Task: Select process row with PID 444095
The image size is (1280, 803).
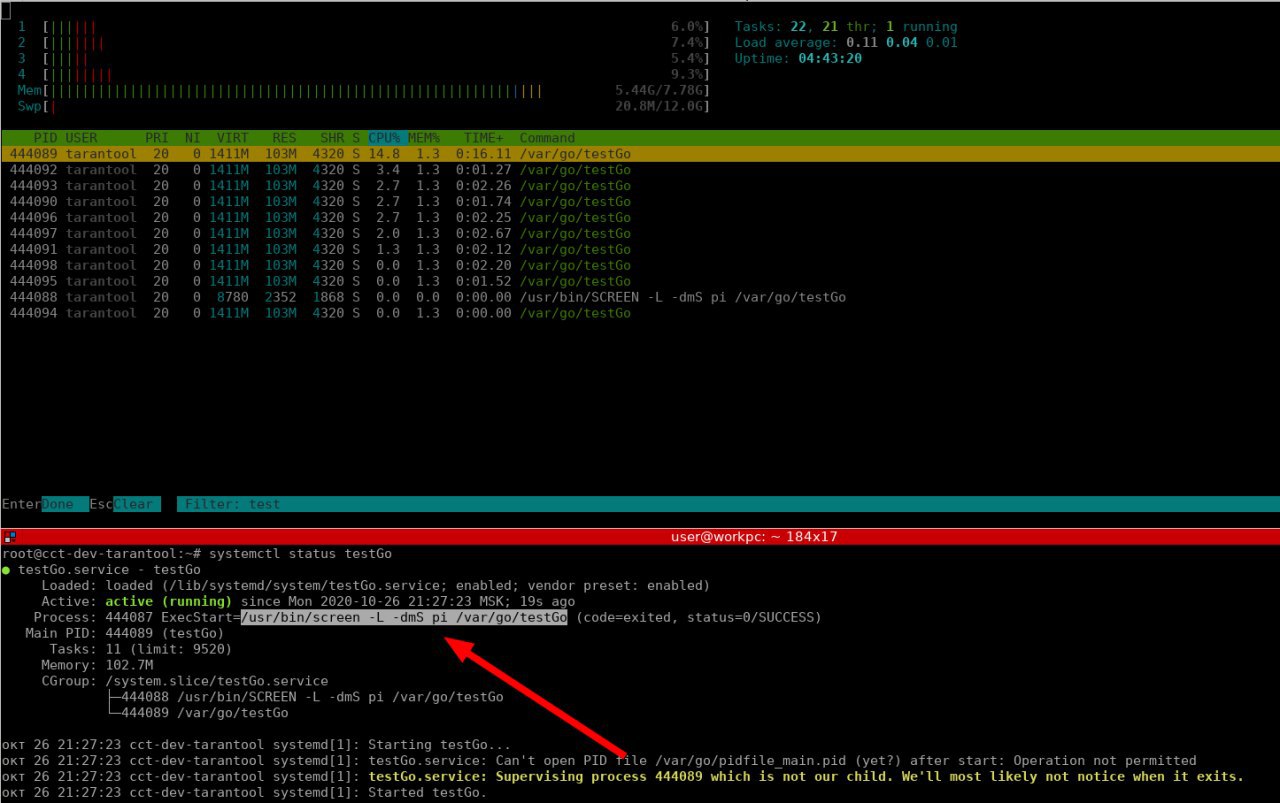Action: pyautogui.click(x=640, y=282)
